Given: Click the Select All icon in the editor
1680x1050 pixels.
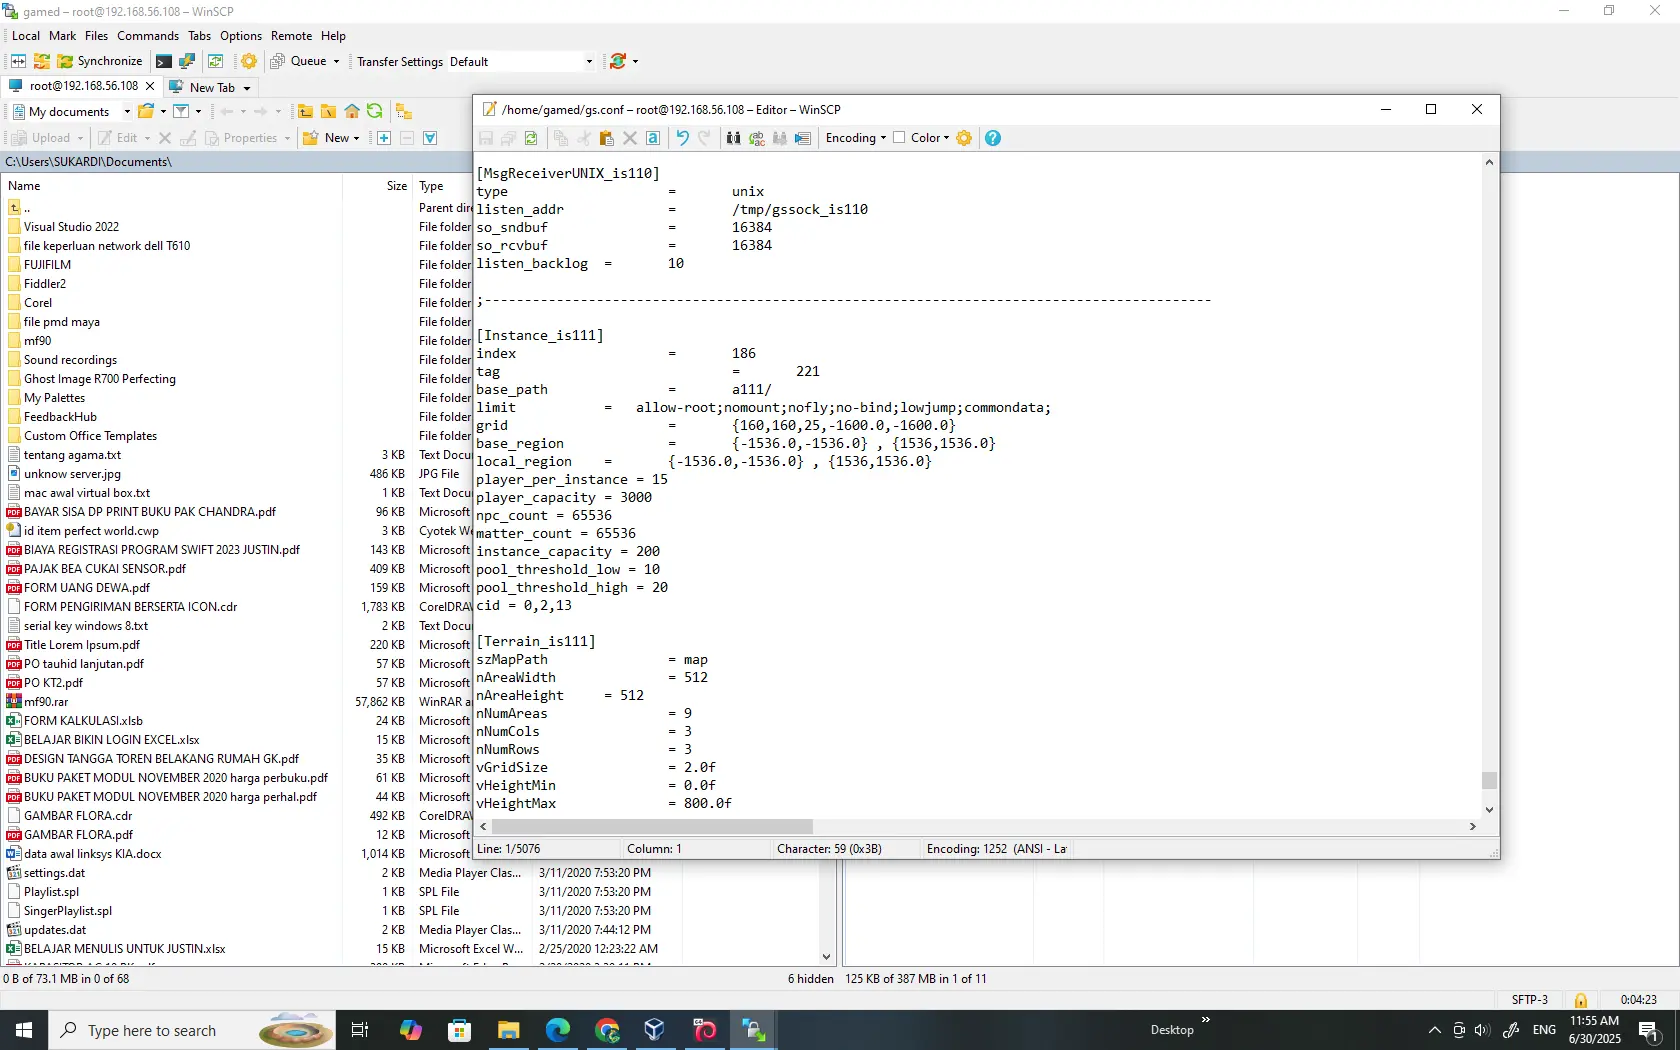Looking at the screenshot, I should 653,138.
